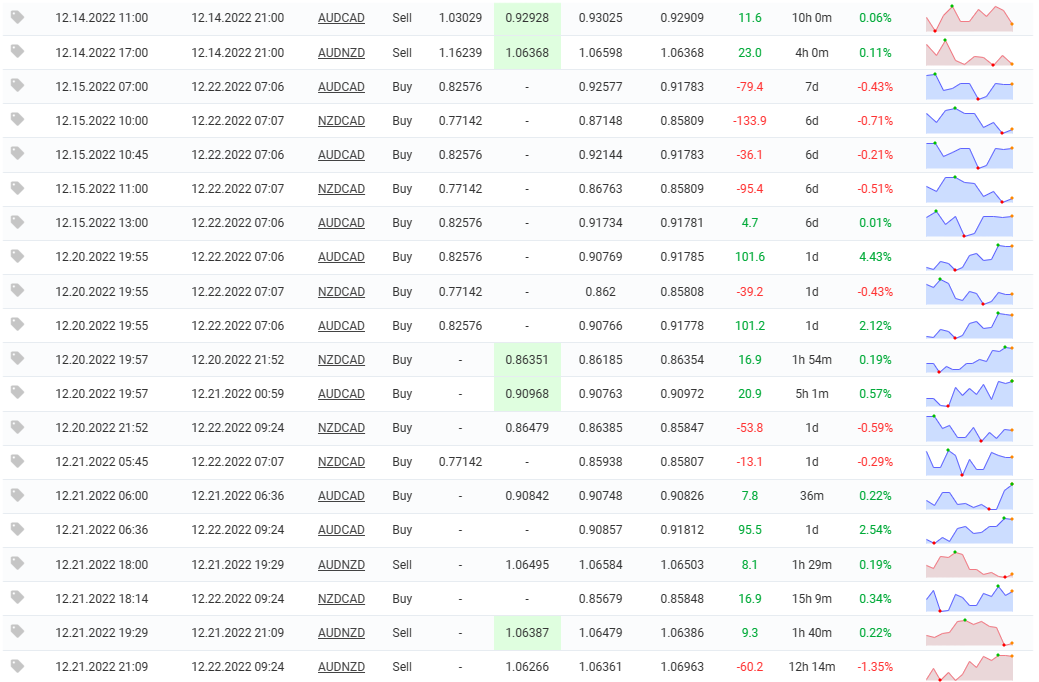Open sparkline chart for the 0.57% gain trade
Image resolution: width=1039 pixels, height=682 pixels.
click(969, 394)
